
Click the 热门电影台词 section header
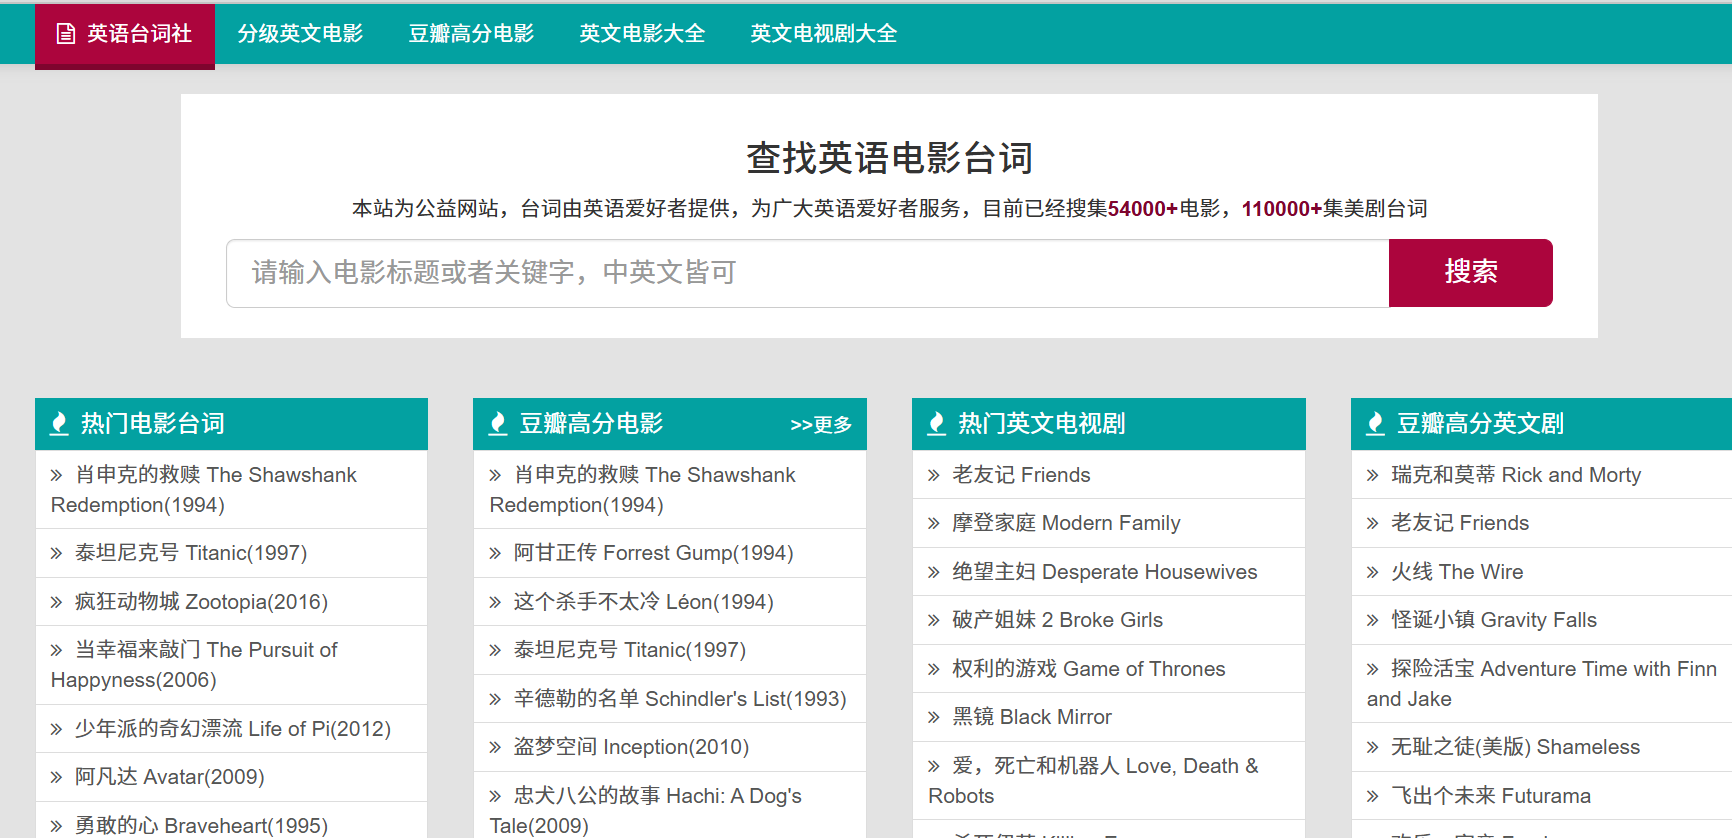click(231, 424)
